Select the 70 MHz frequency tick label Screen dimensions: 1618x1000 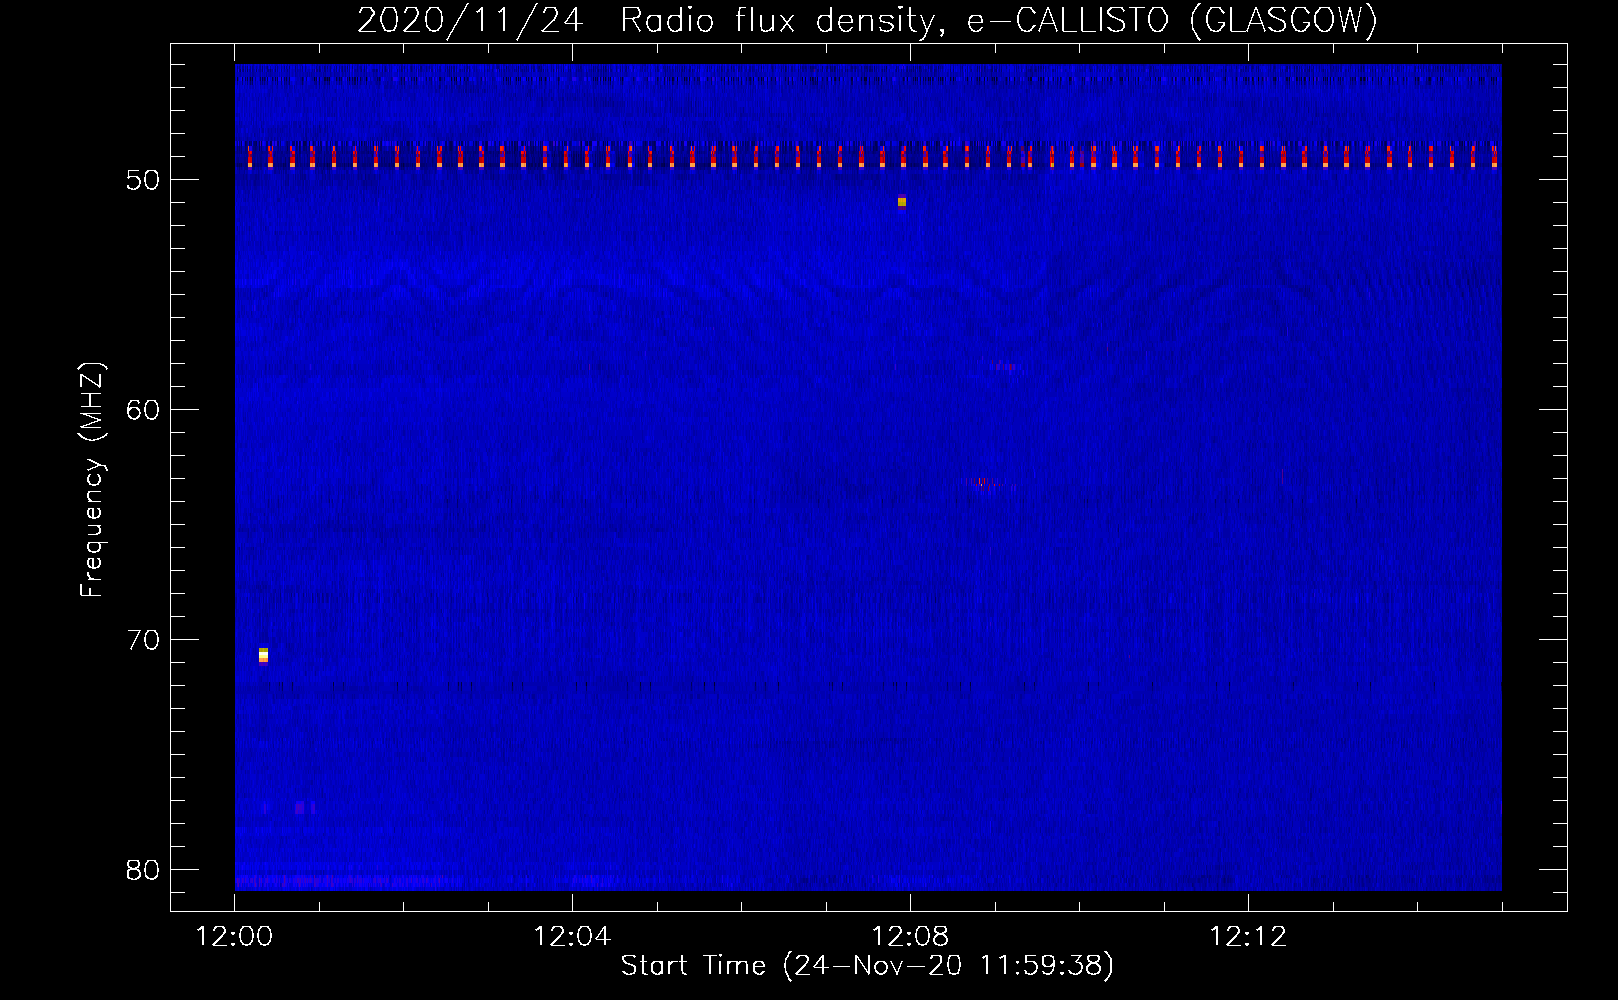pyautogui.click(x=143, y=640)
